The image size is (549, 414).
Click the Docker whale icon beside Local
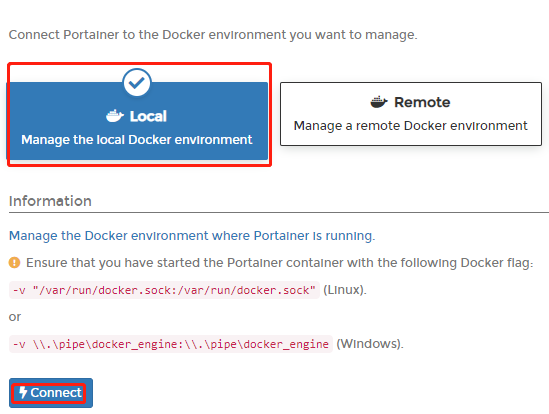pyautogui.click(x=115, y=116)
